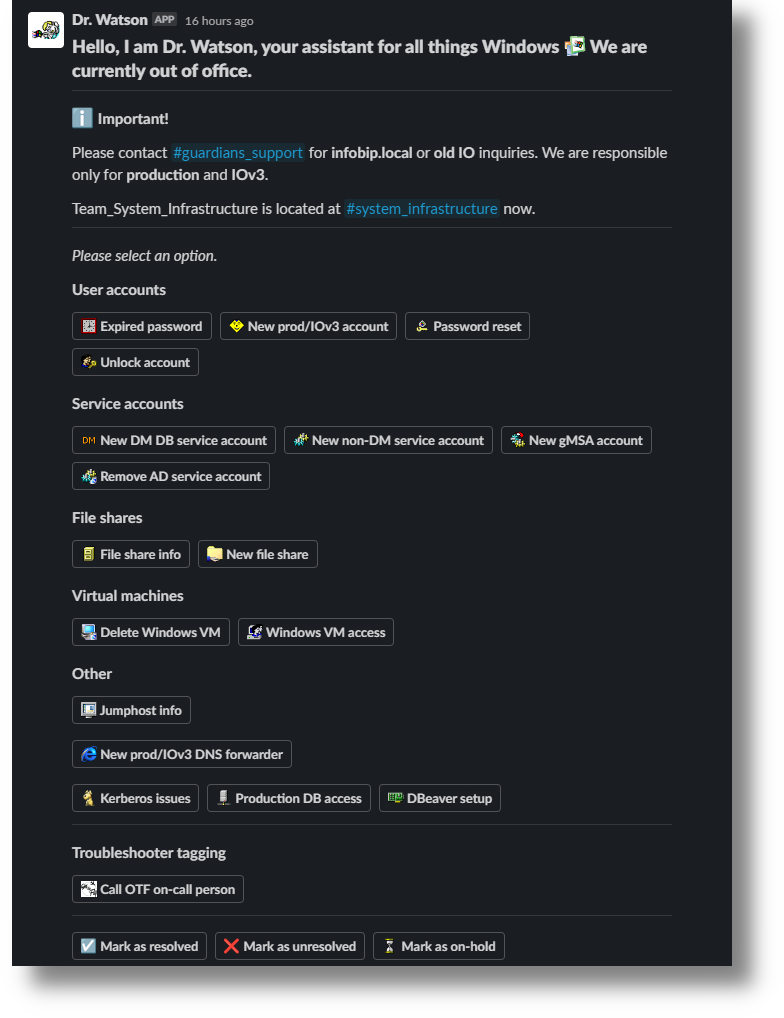The image size is (784, 1018).
Task: Choose New prod/IOv3 account
Action: click(308, 326)
